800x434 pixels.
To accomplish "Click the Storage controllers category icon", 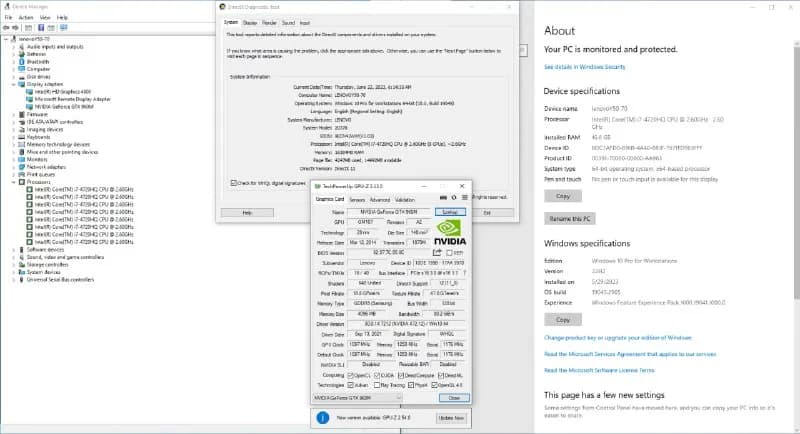I will 21,265.
